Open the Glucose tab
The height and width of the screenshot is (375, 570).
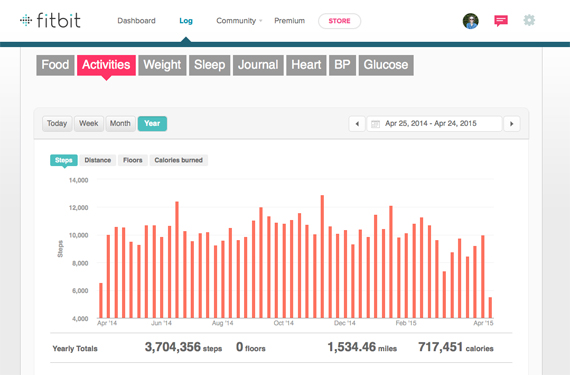click(386, 65)
